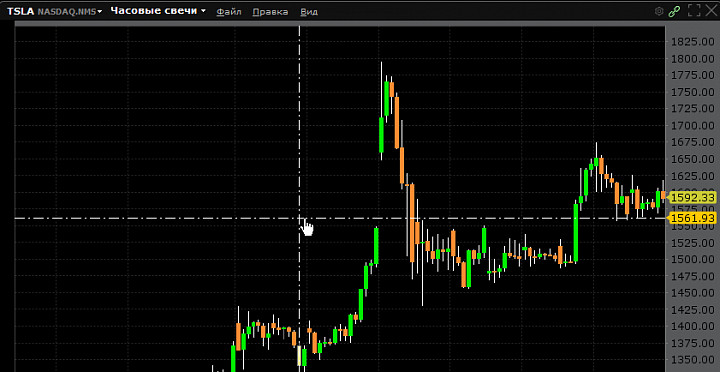Close the chart panel with the X
This screenshot has height=372, width=720.
pos(711,11)
